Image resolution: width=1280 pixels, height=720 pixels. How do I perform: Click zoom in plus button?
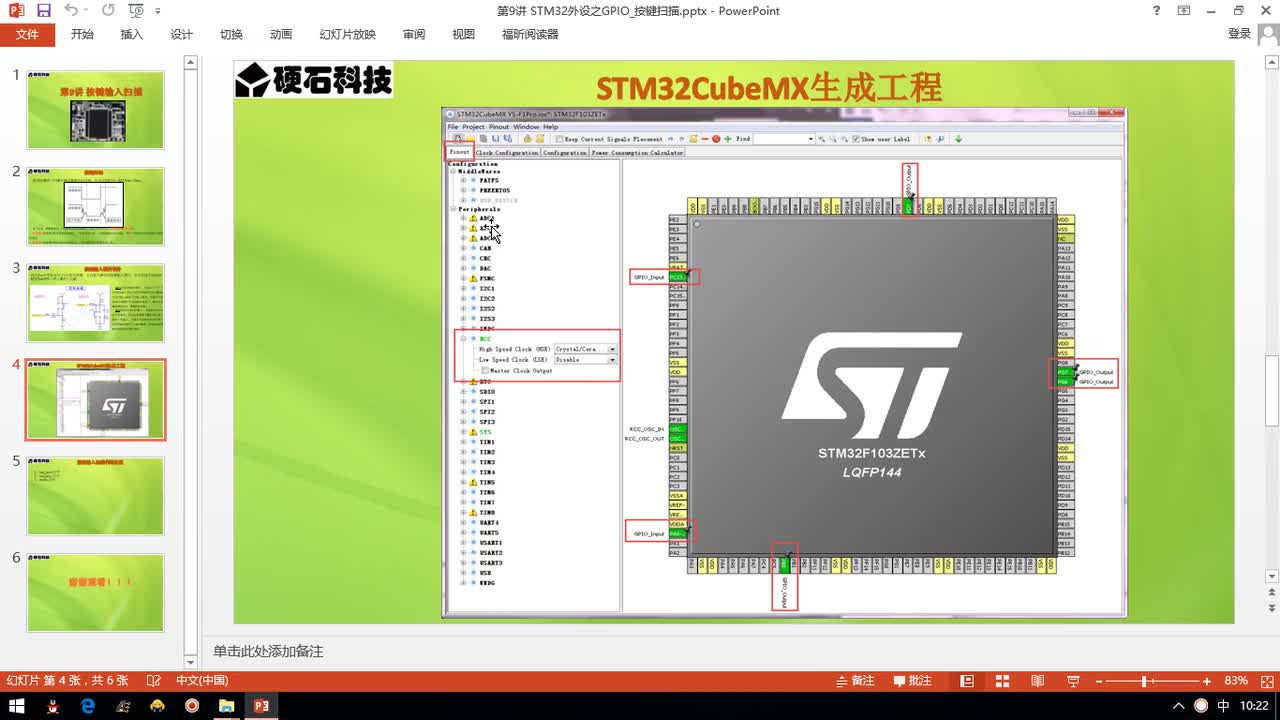[1207, 681]
